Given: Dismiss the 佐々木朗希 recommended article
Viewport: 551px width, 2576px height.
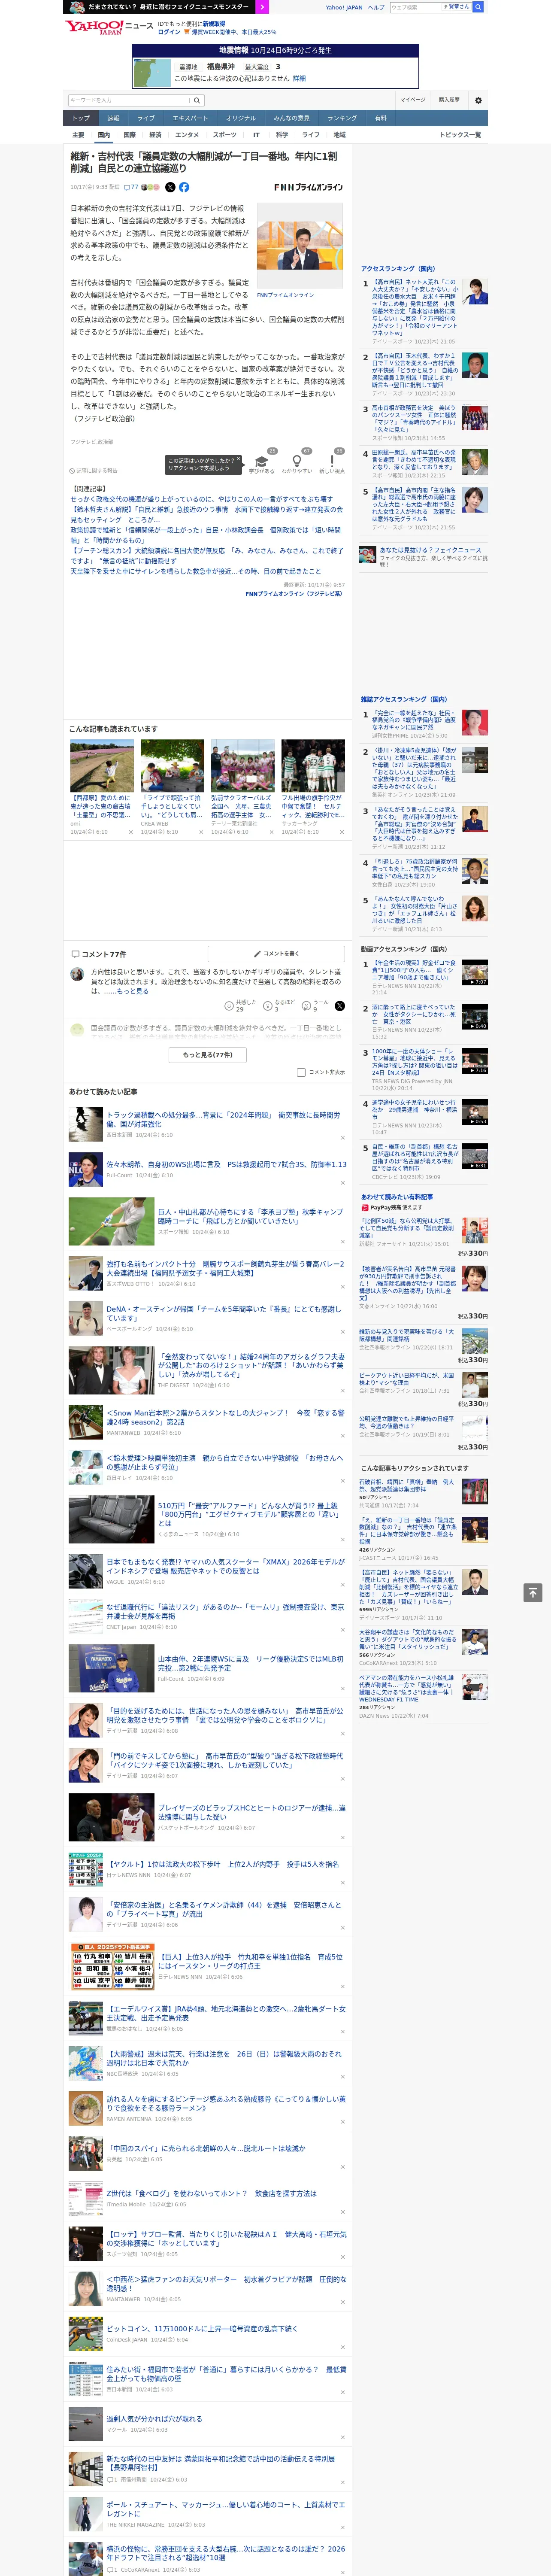Looking at the screenshot, I should (x=343, y=1182).
